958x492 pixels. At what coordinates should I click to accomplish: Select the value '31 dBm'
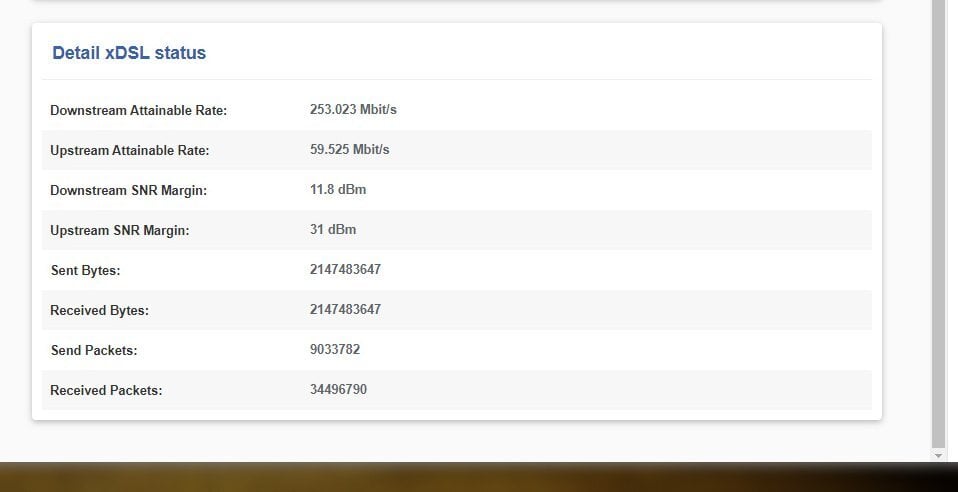(x=333, y=230)
